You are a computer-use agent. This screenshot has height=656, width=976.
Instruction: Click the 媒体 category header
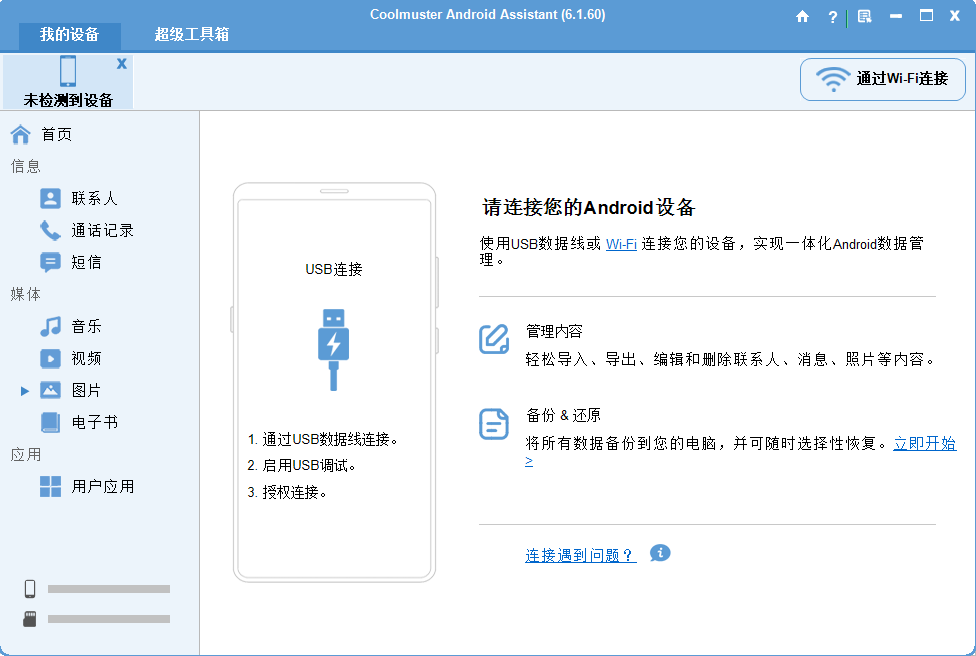(26, 294)
